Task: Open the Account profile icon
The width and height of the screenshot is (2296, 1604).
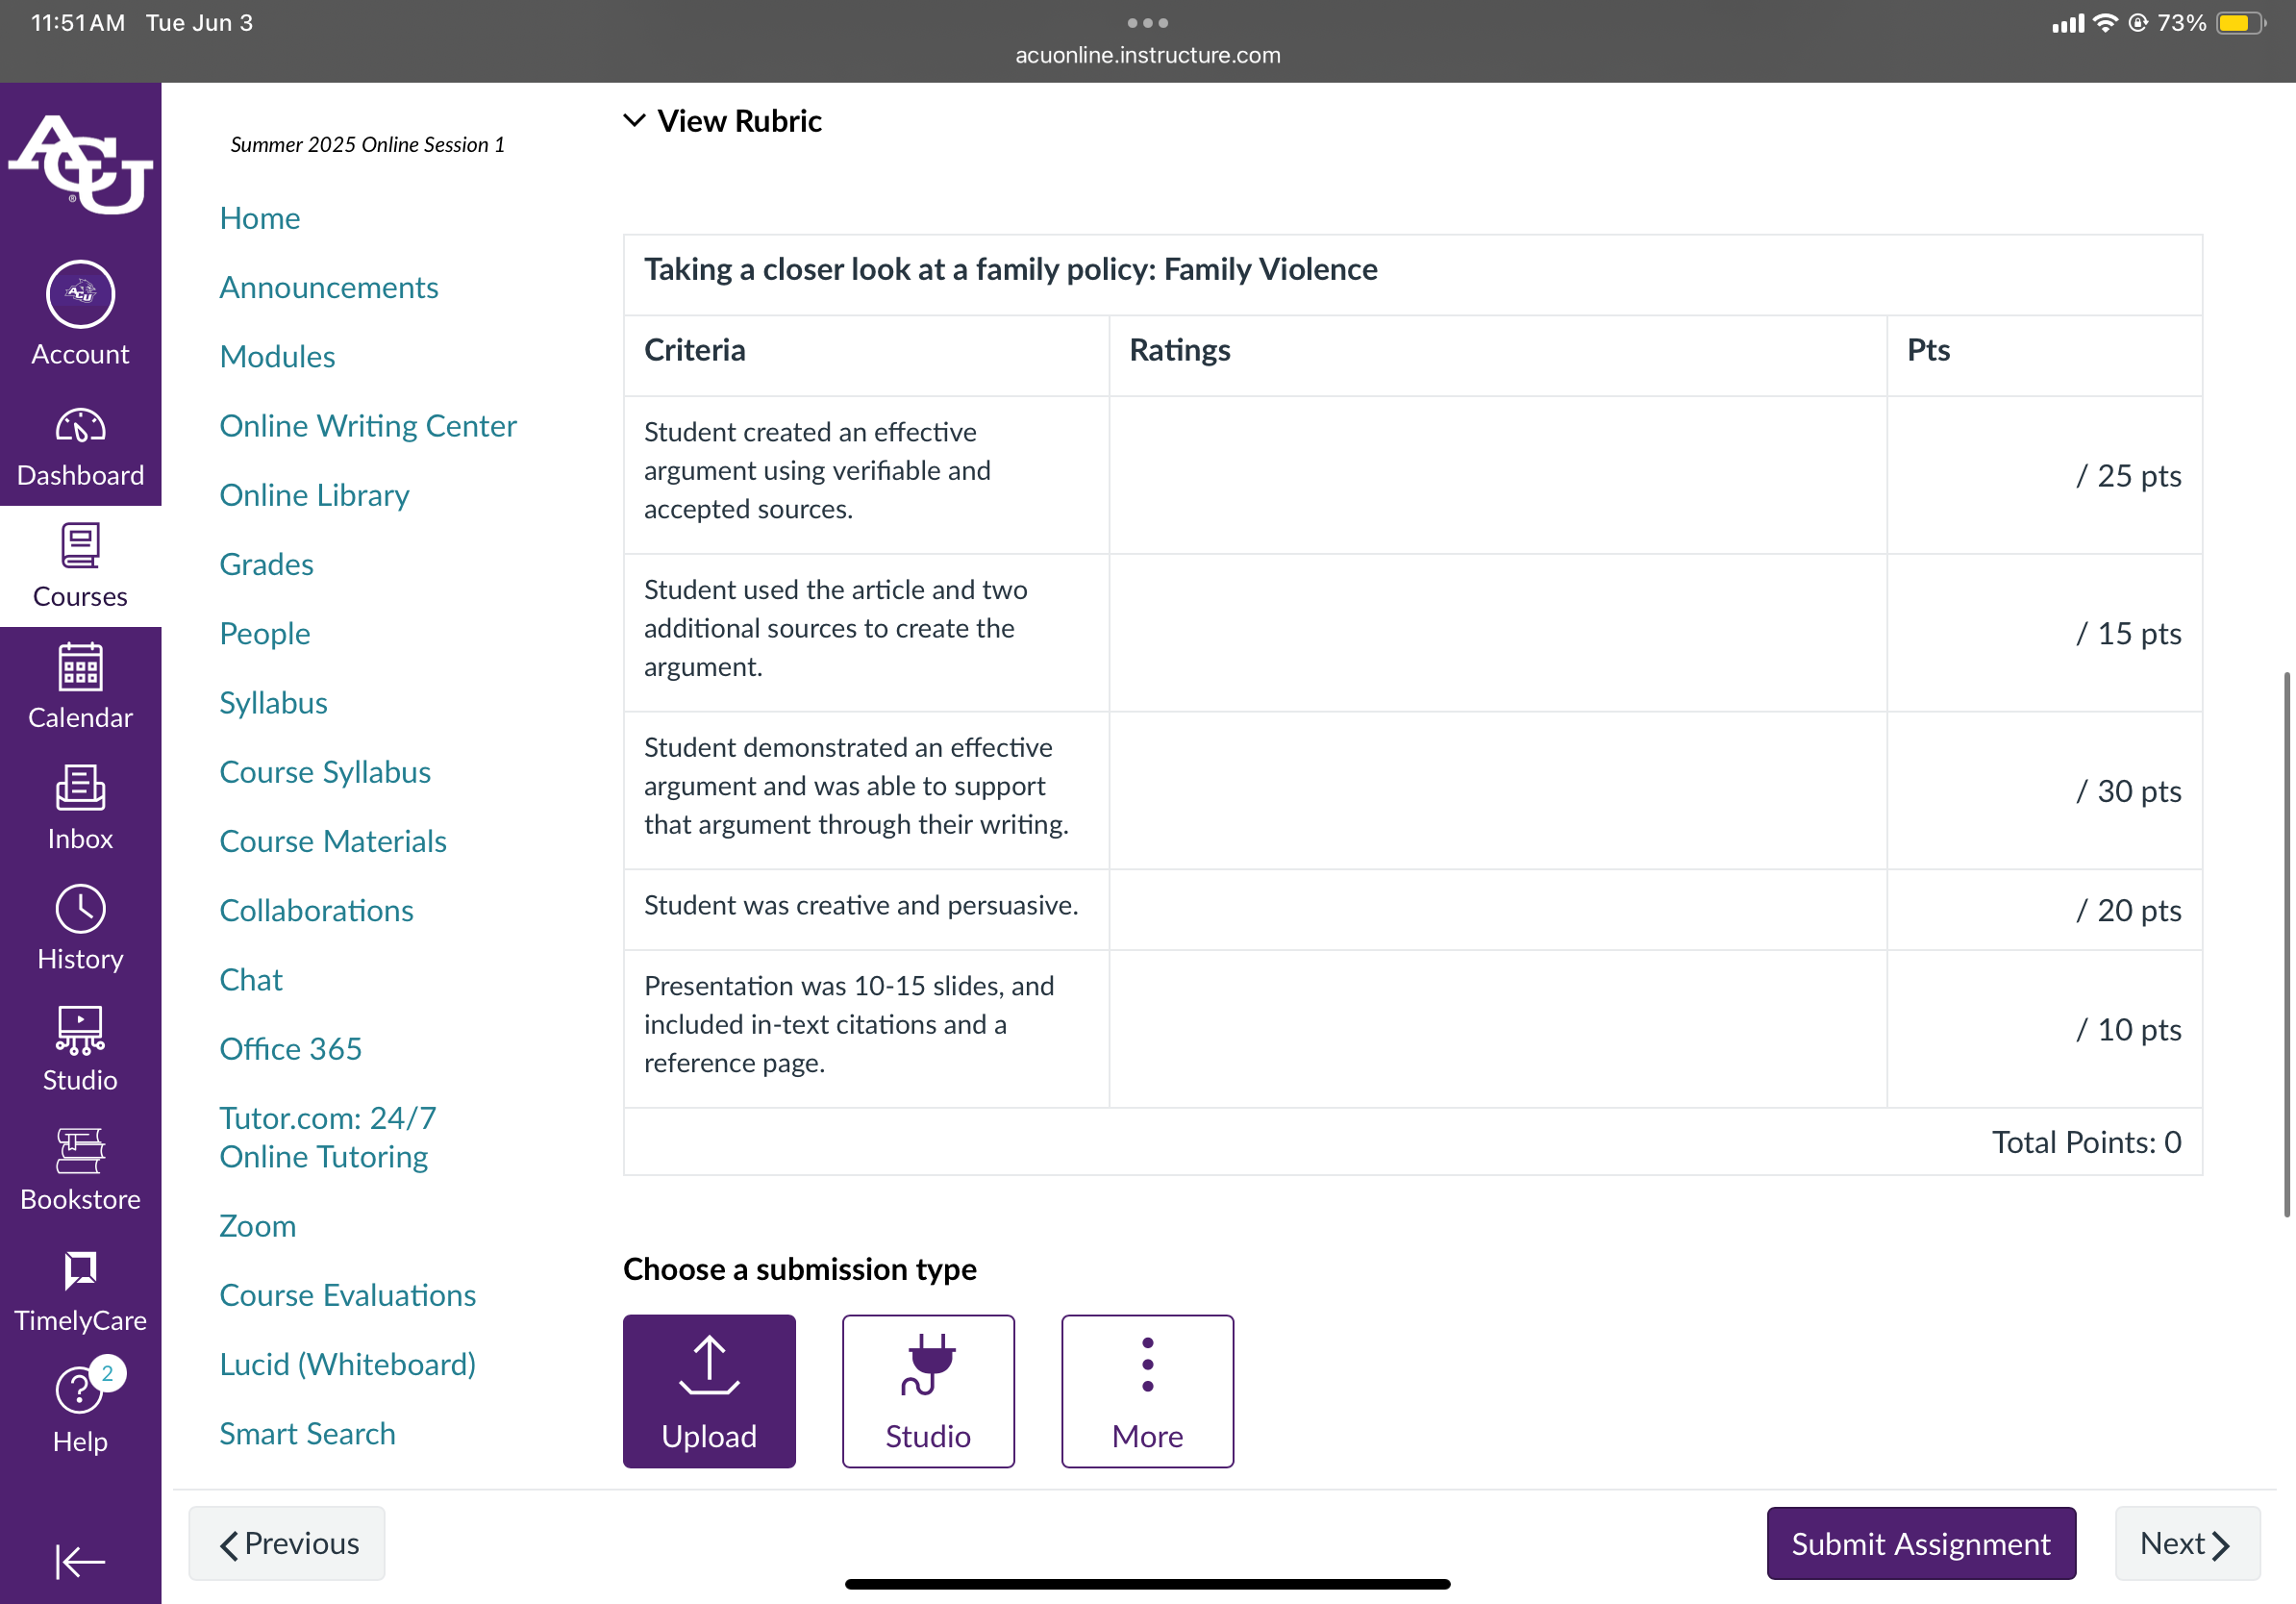Action: [x=80, y=294]
